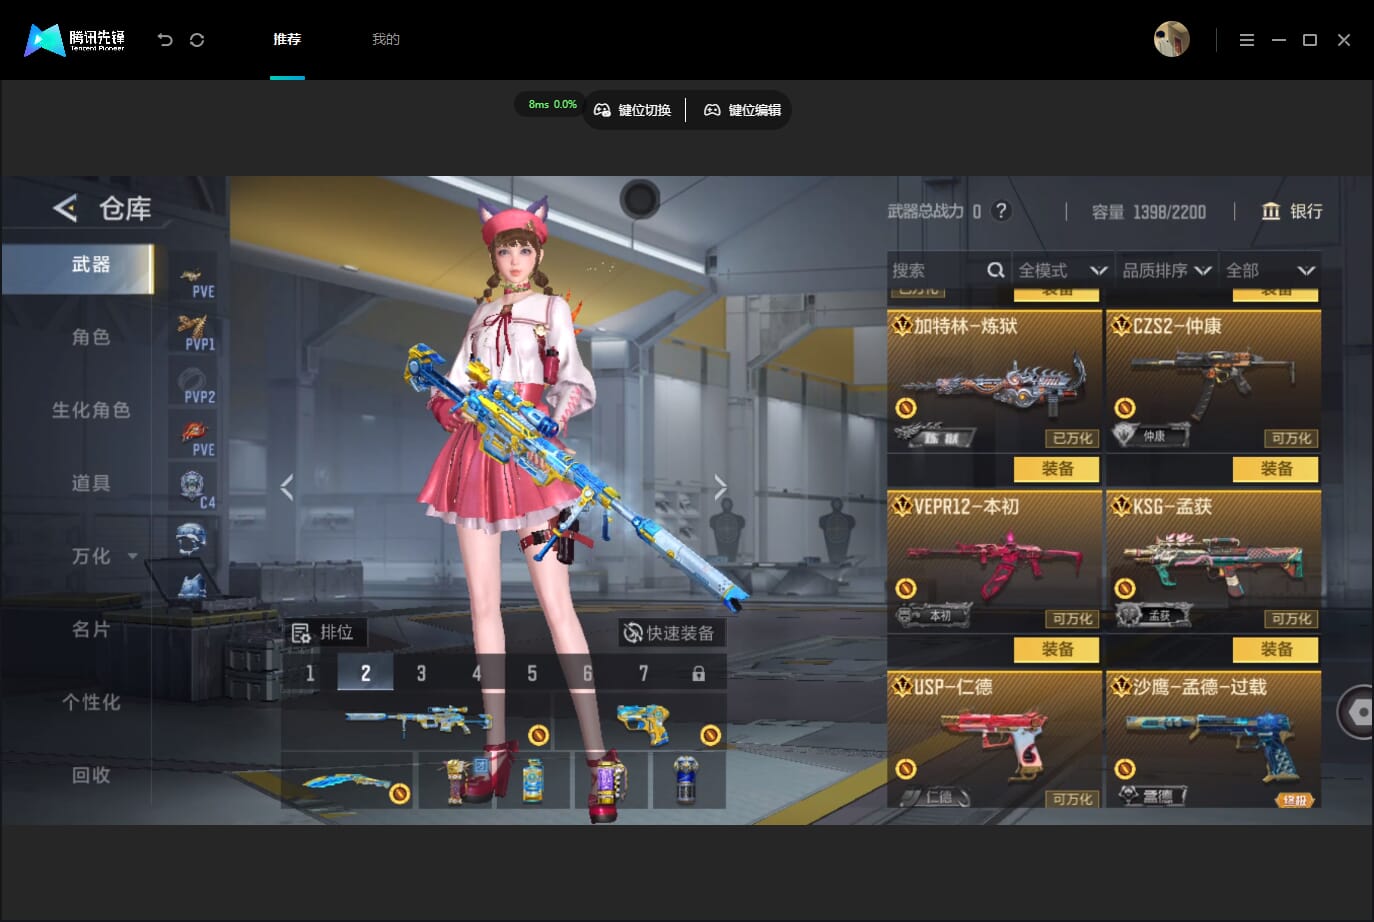Click the search magnifier icon
The image size is (1374, 922).
pyautogui.click(x=996, y=270)
